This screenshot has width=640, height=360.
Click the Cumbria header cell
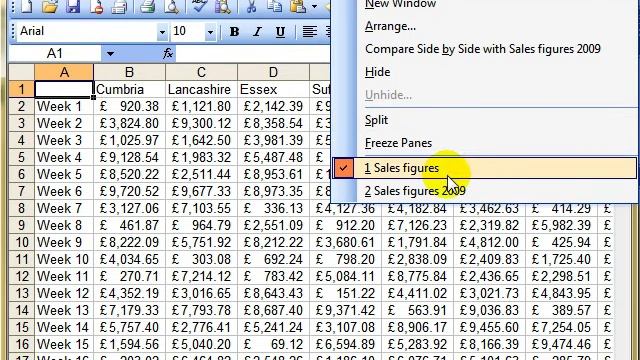[129, 89]
